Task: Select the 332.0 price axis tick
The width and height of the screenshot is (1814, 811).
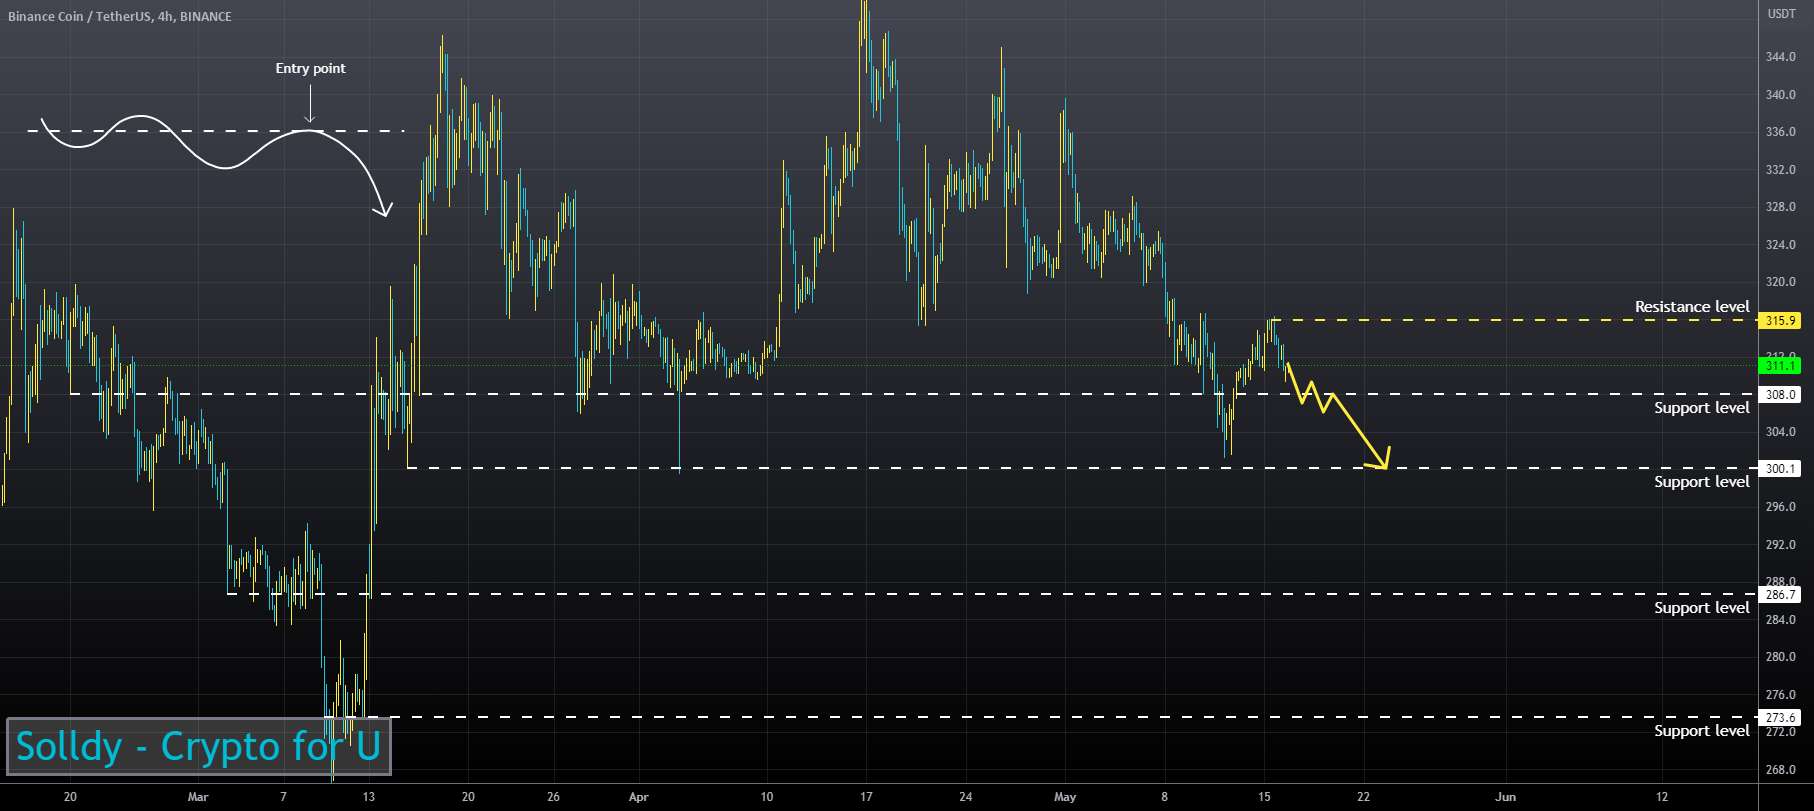Action: tap(1780, 170)
